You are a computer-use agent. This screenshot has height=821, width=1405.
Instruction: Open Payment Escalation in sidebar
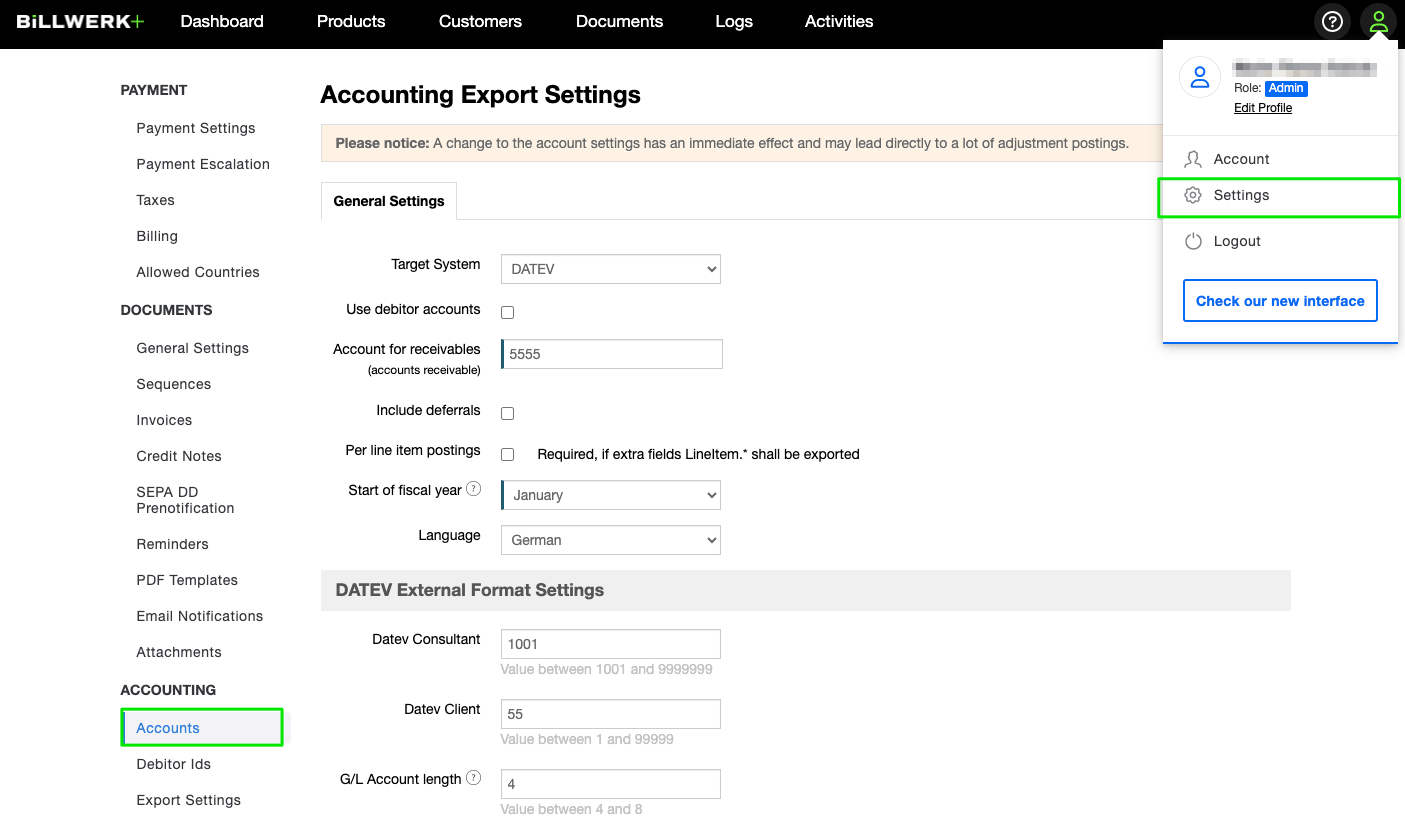coord(203,164)
